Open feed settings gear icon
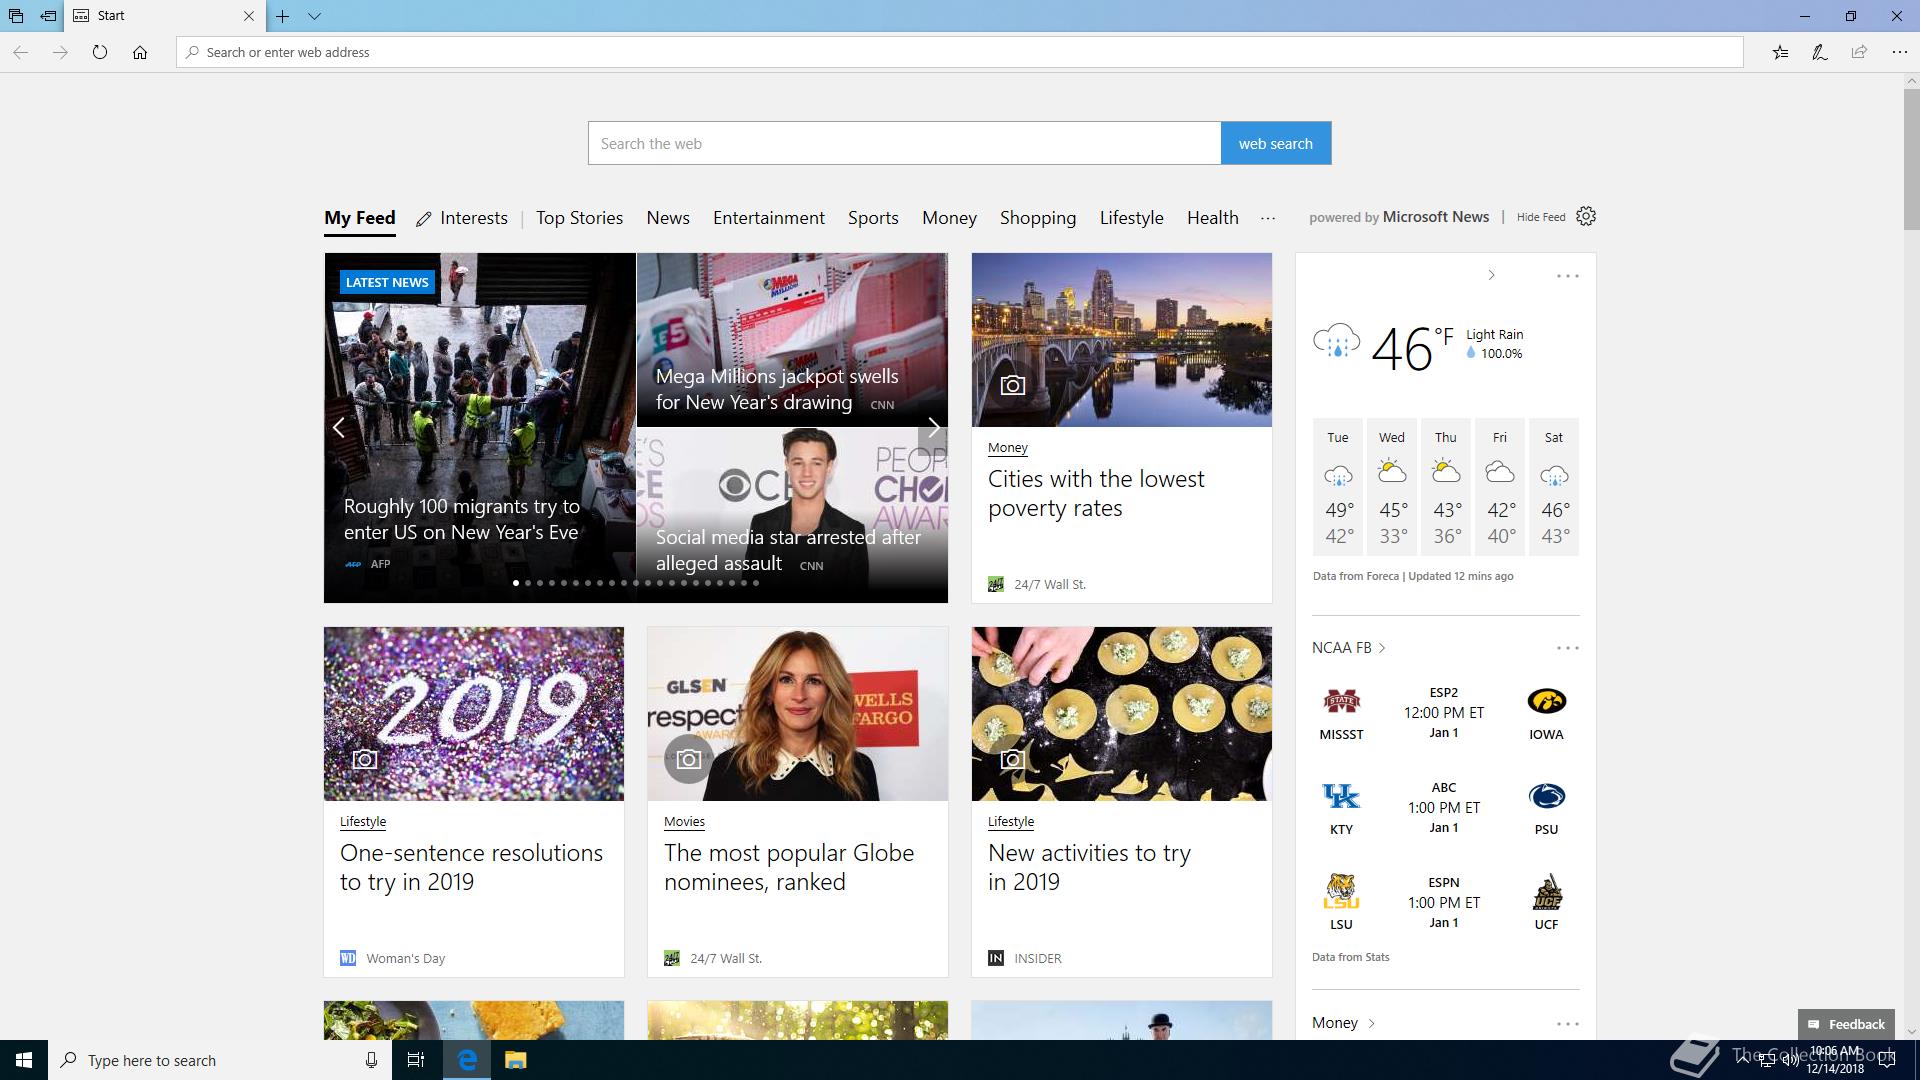Image resolution: width=1920 pixels, height=1080 pixels. 1586,216
